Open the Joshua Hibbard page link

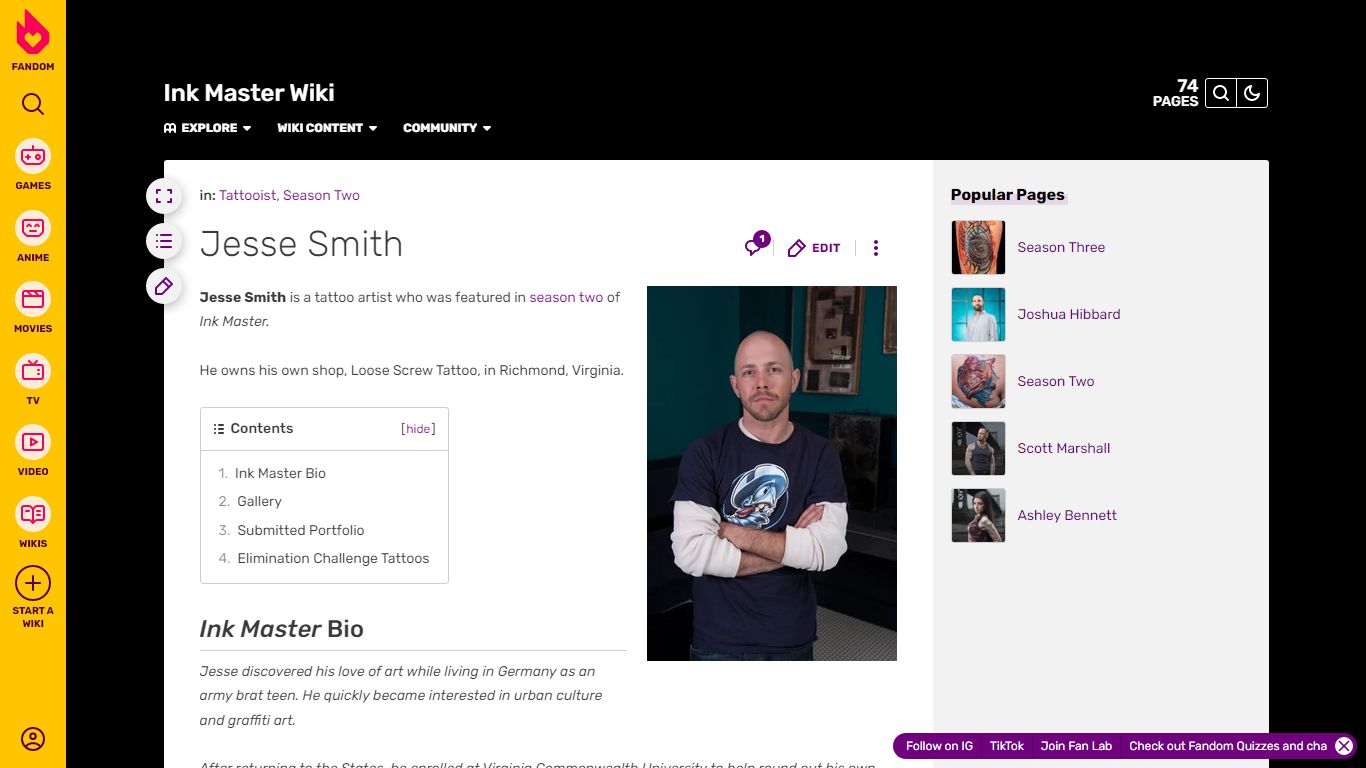(1069, 314)
